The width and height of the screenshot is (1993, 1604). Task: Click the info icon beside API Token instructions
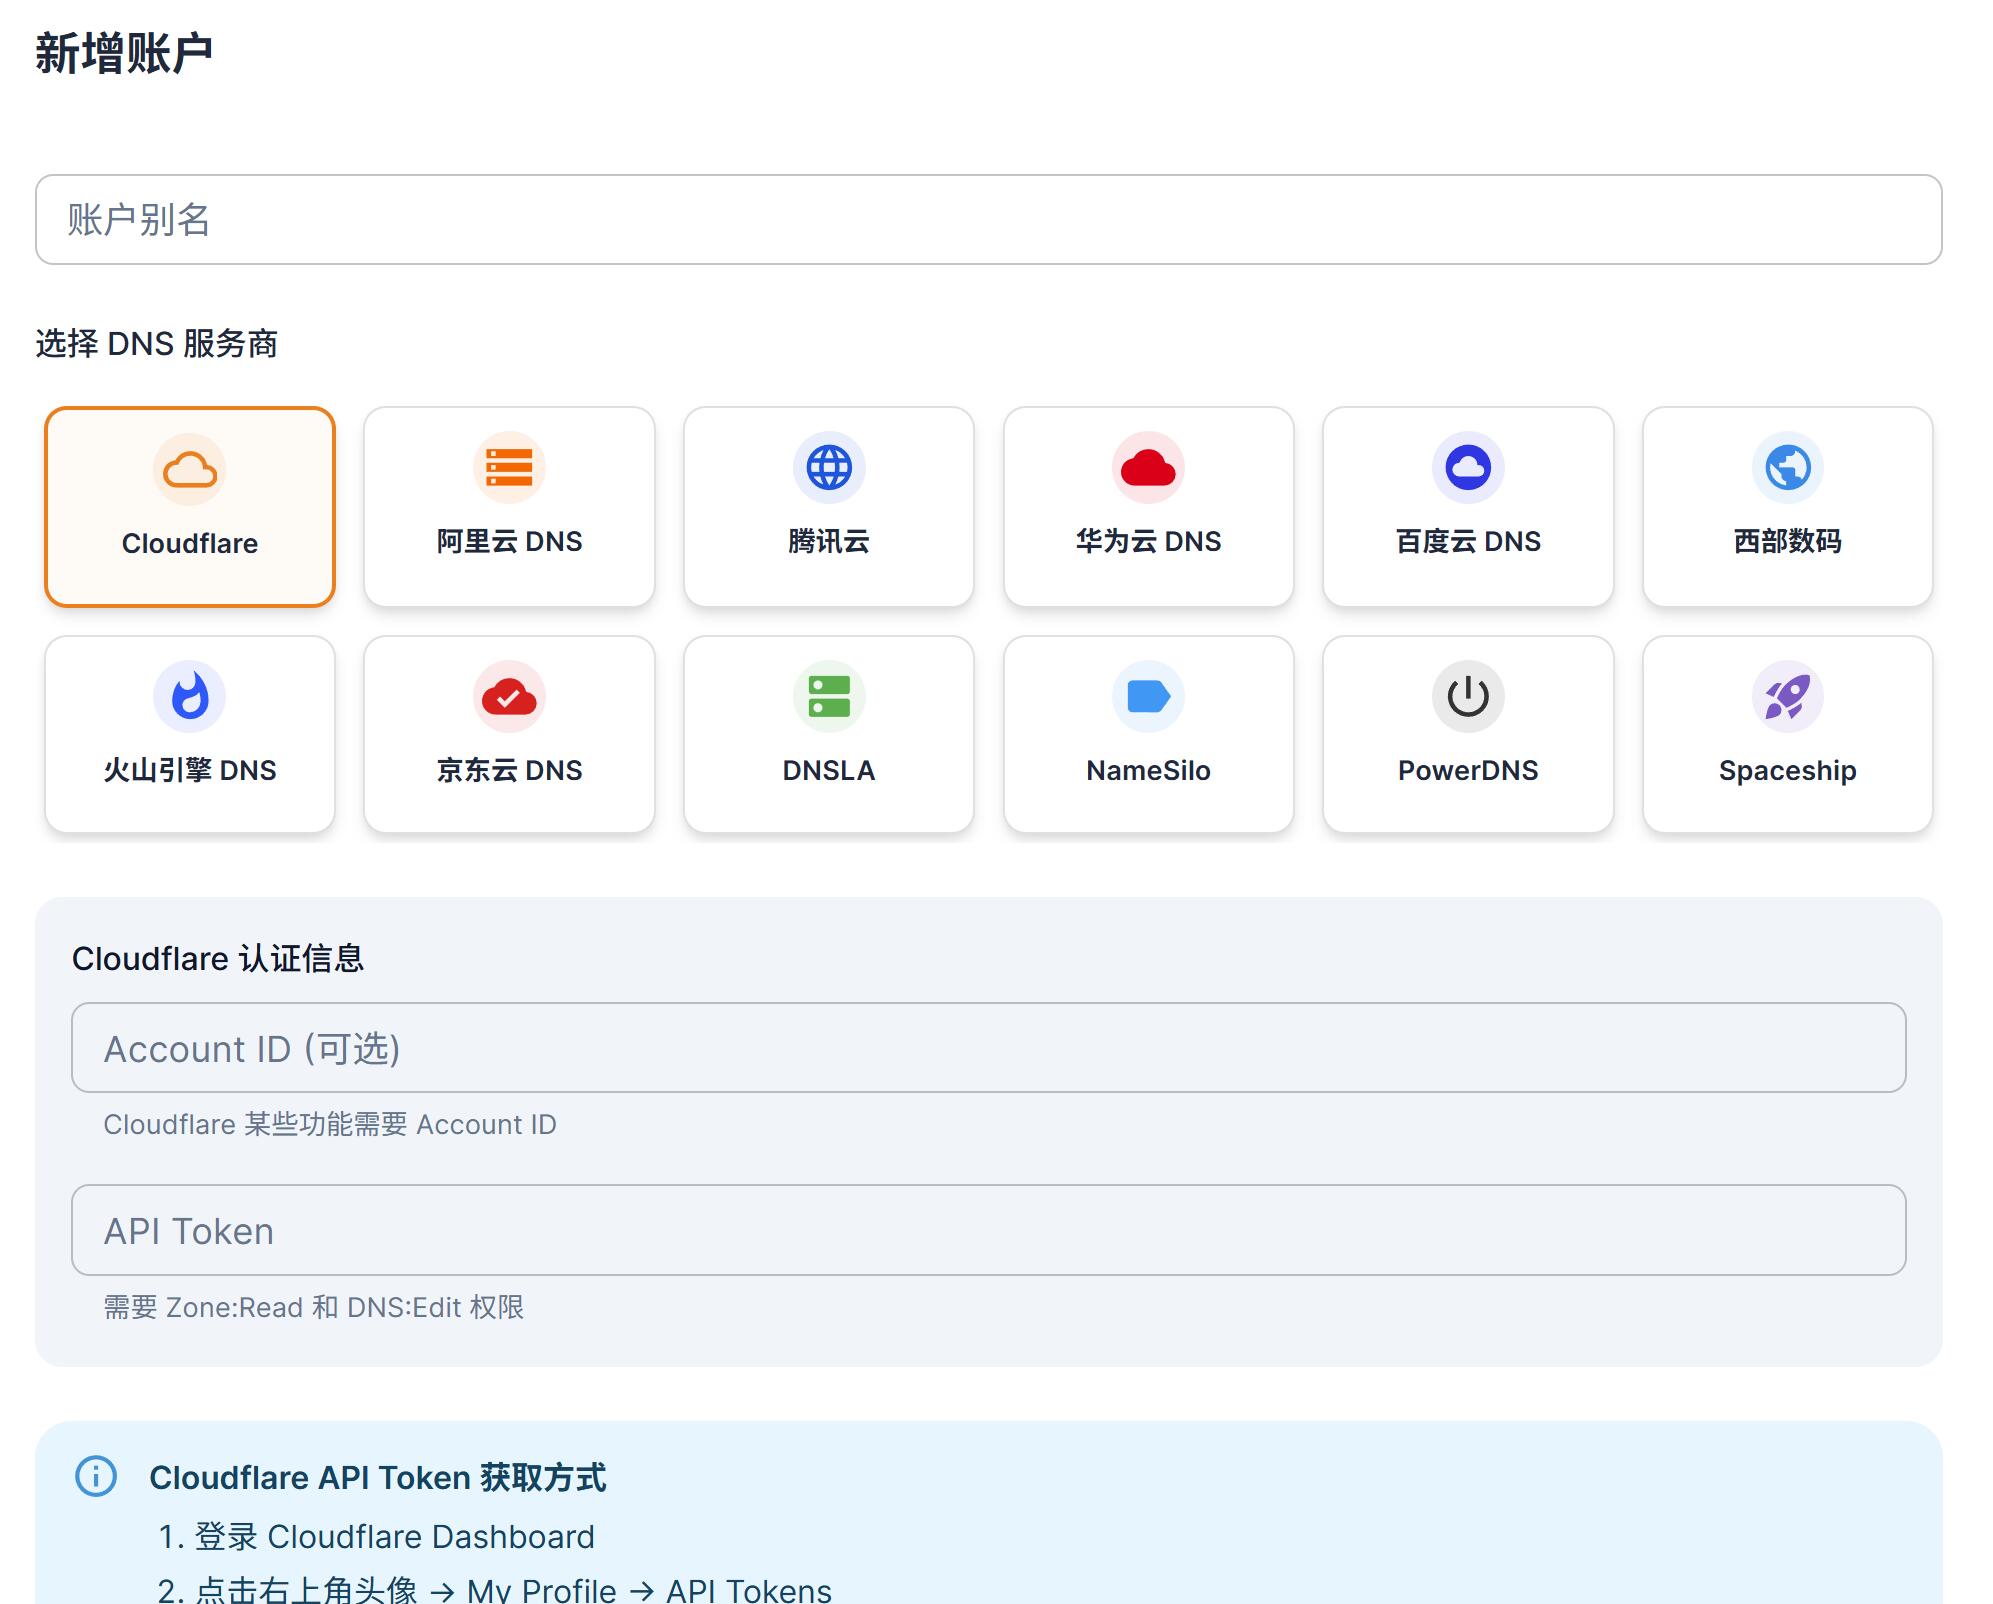point(96,1476)
